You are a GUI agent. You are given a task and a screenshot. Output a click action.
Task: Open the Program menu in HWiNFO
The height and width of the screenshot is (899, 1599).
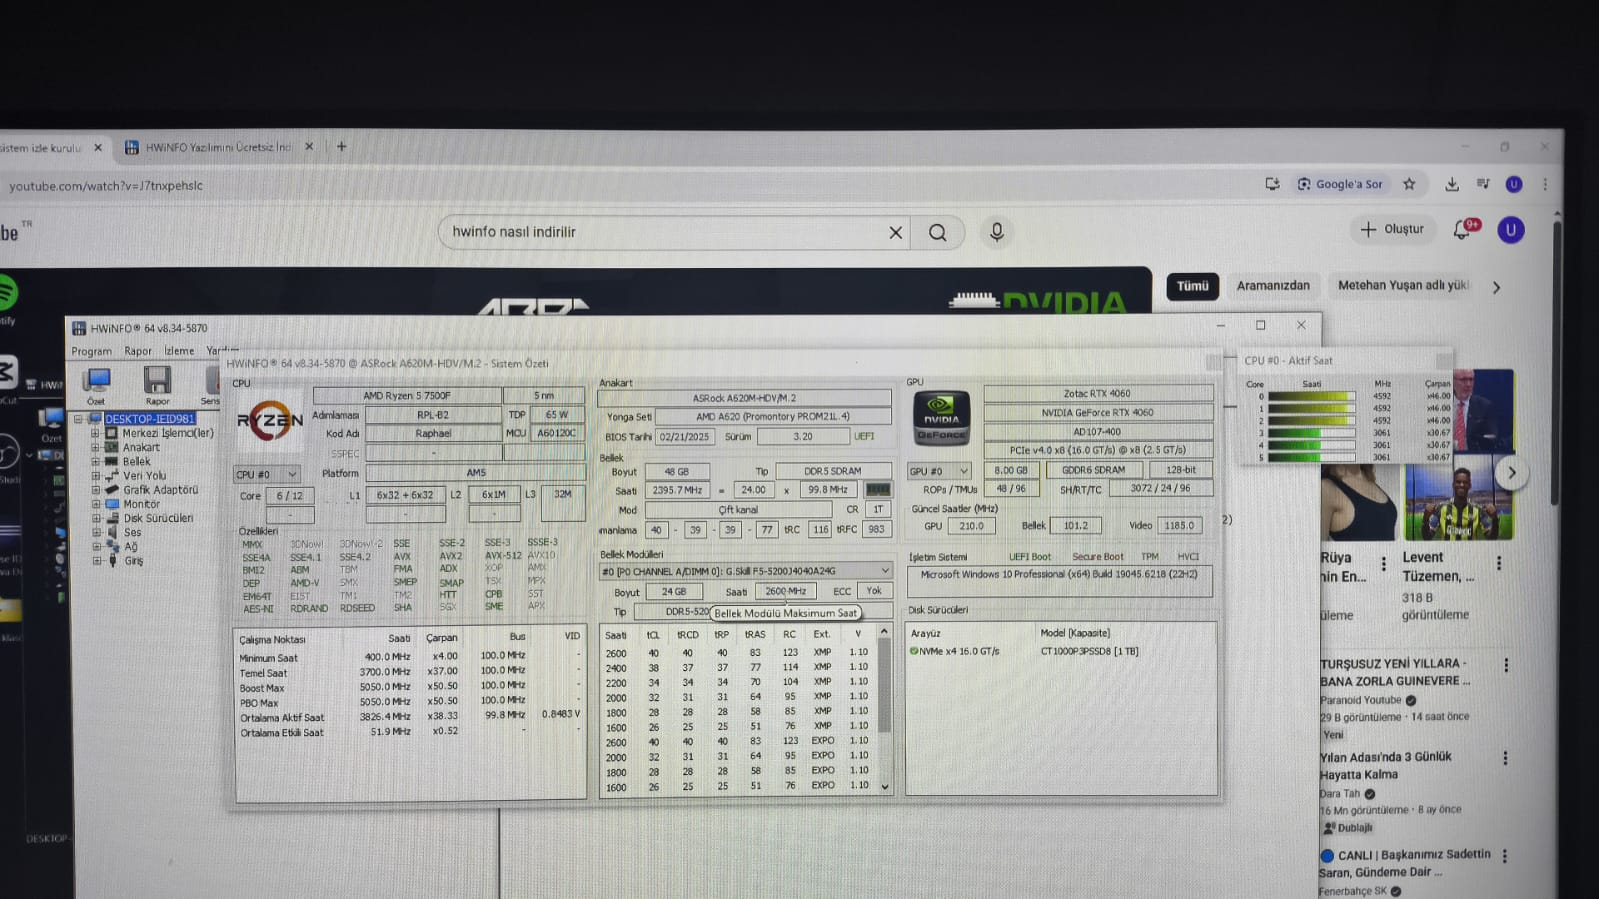click(92, 351)
